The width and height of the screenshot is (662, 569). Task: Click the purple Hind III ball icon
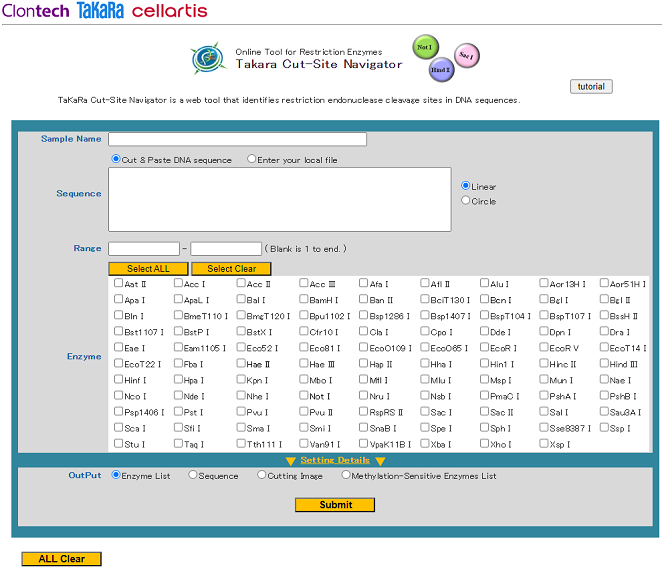click(441, 70)
